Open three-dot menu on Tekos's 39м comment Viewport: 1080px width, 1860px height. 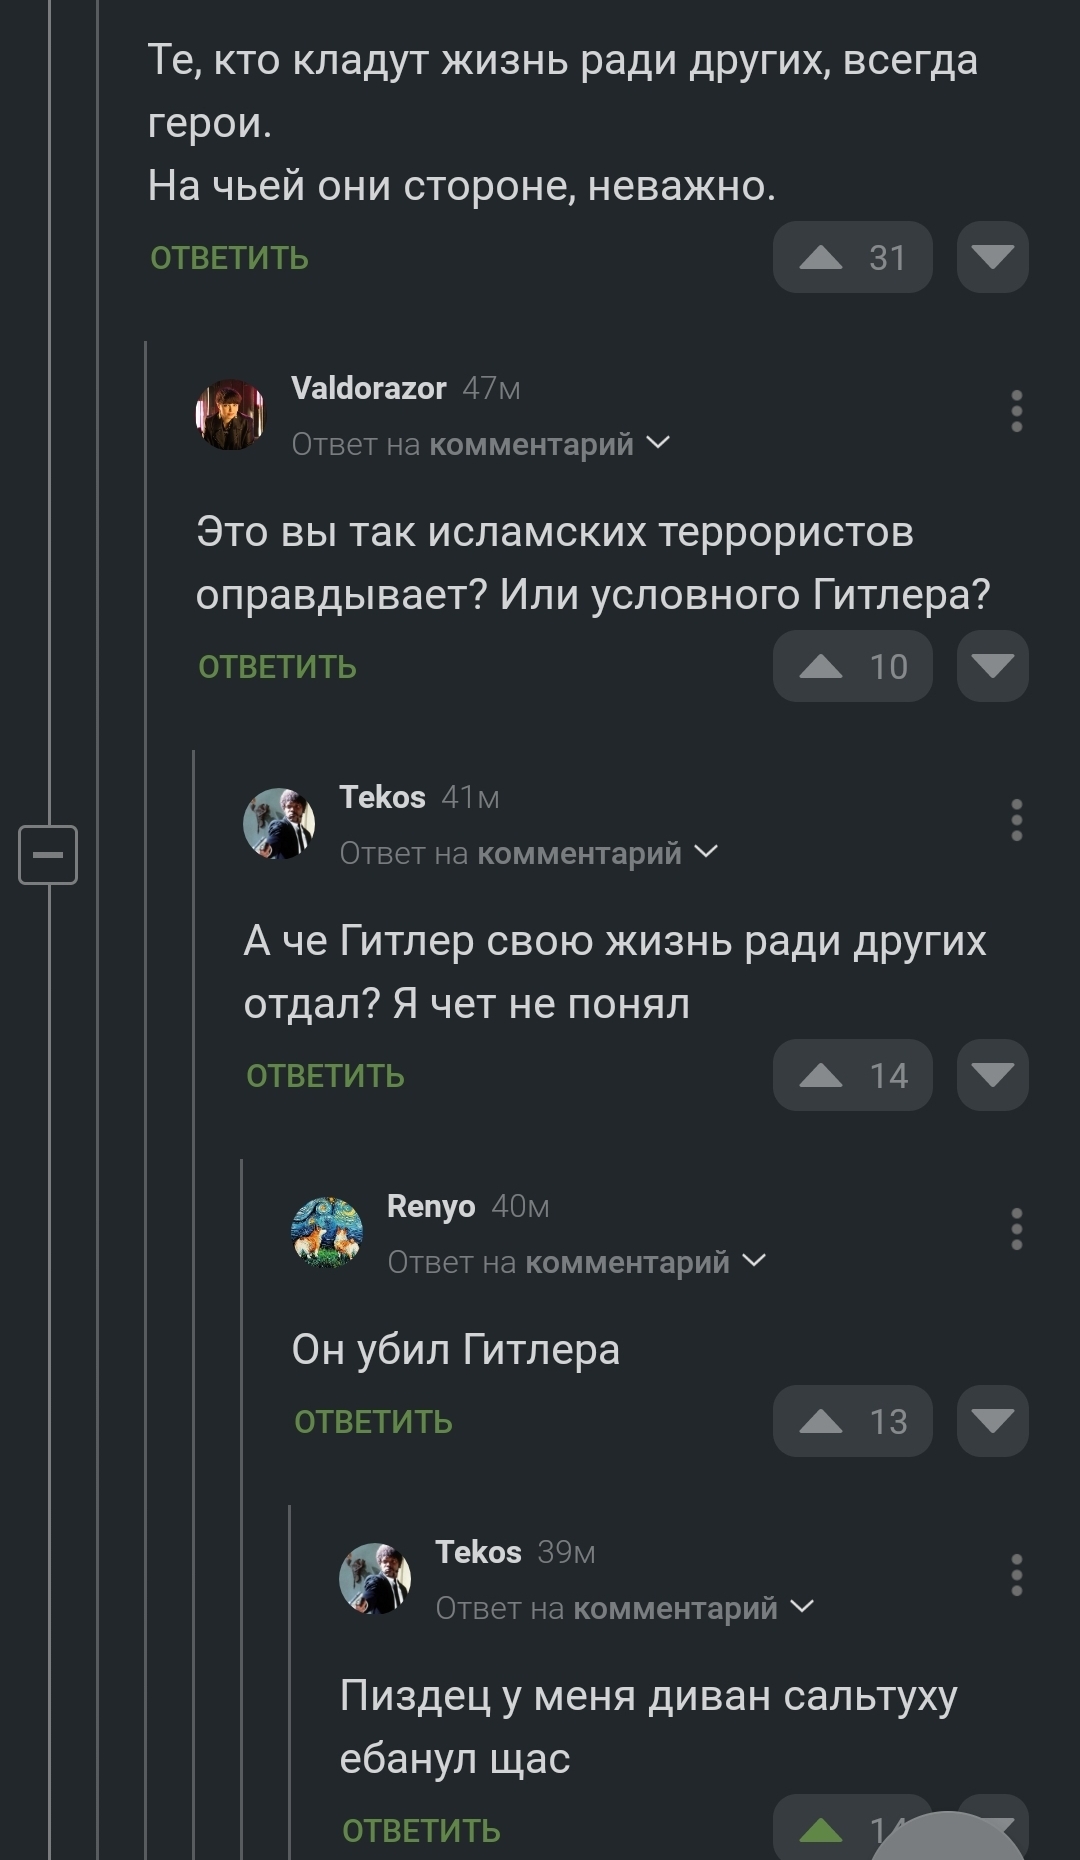point(1016,1575)
